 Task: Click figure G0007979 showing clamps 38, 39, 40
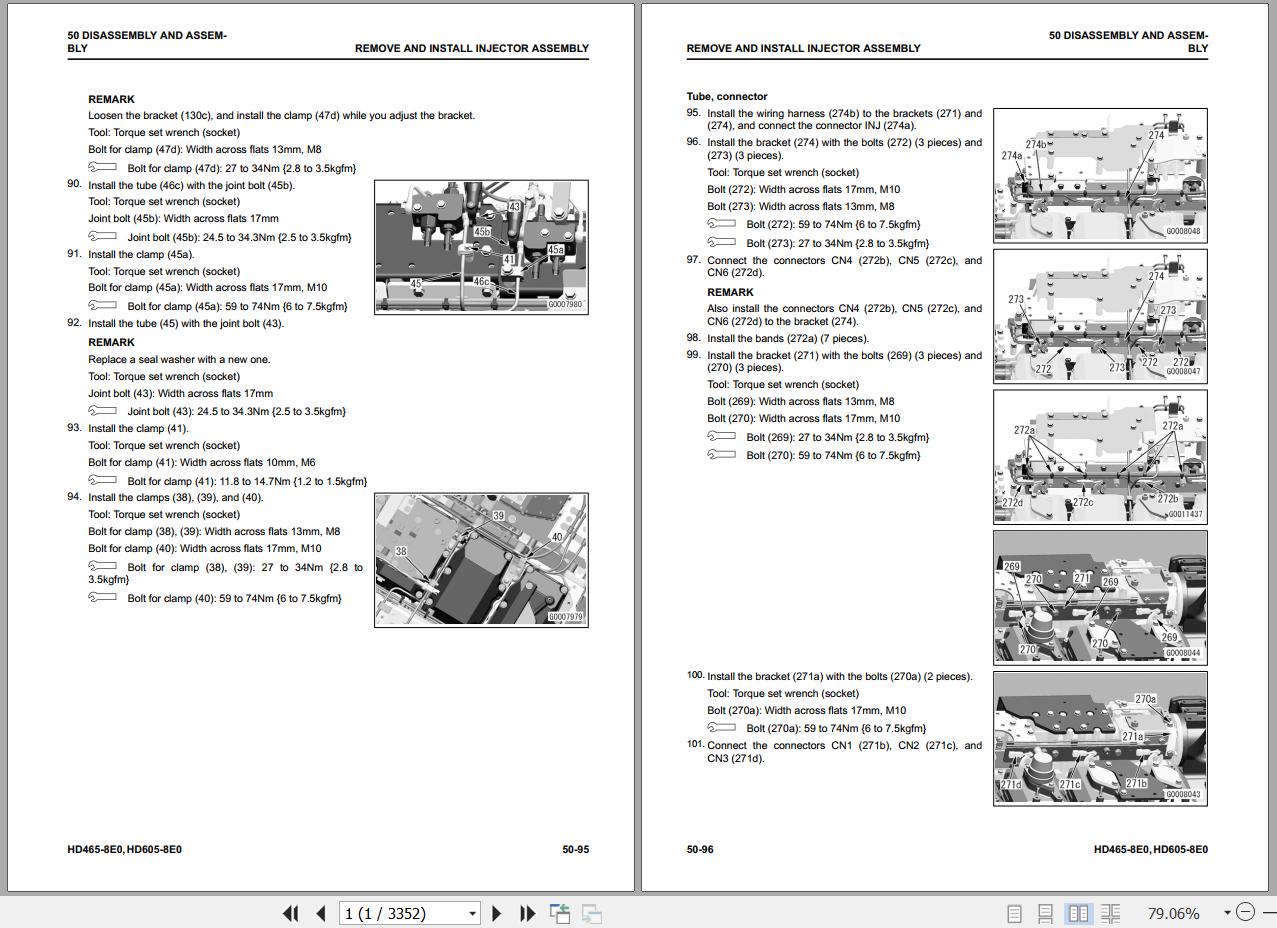[x=481, y=560]
